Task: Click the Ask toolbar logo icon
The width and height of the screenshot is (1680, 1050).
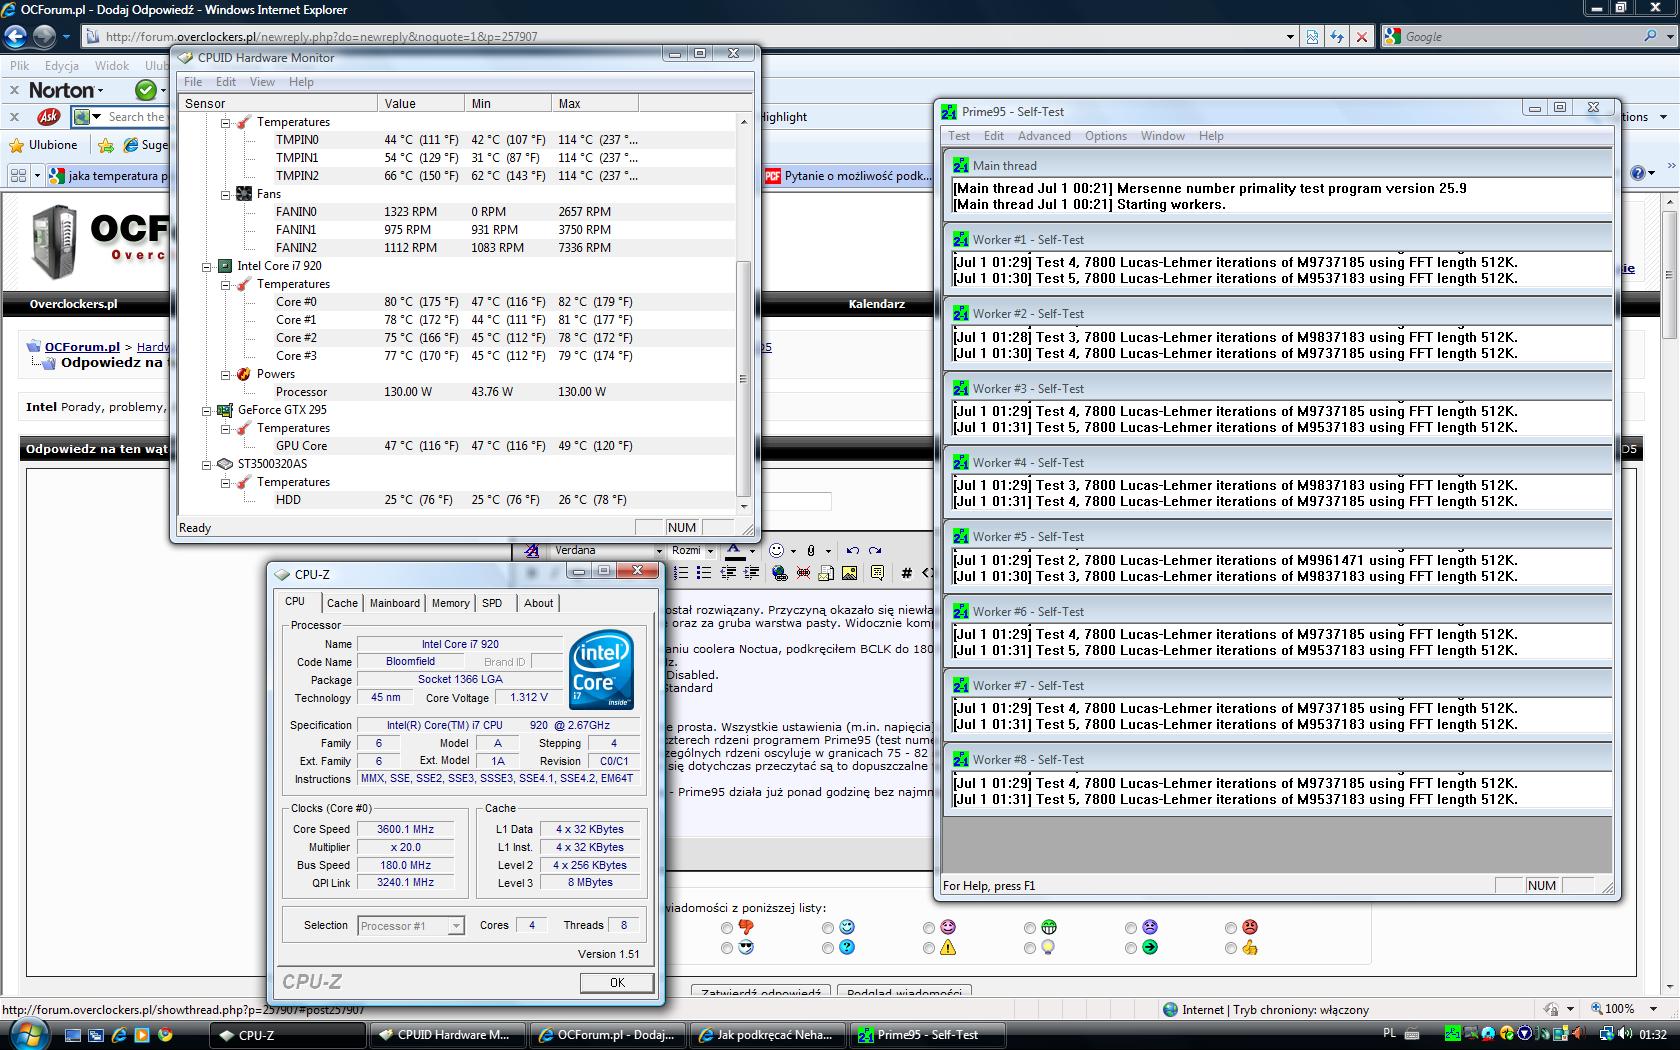Action: pyautogui.click(x=48, y=117)
